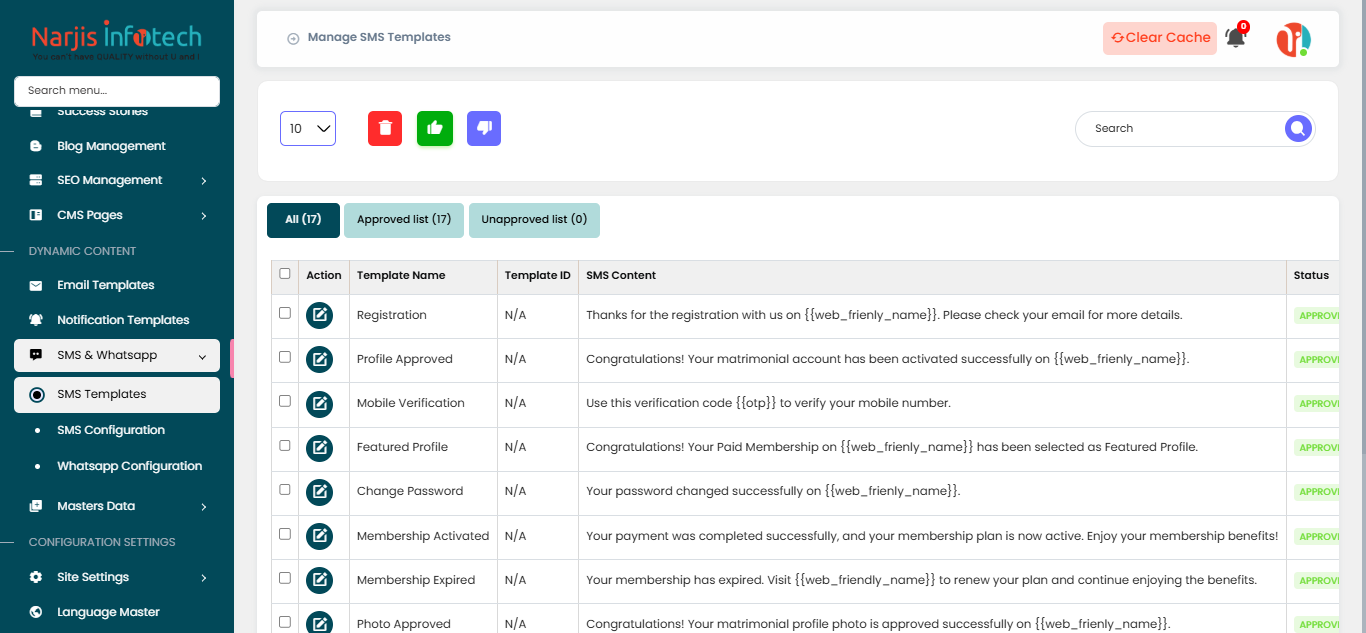Switch to the Unapproved list (0) tab

point(534,220)
